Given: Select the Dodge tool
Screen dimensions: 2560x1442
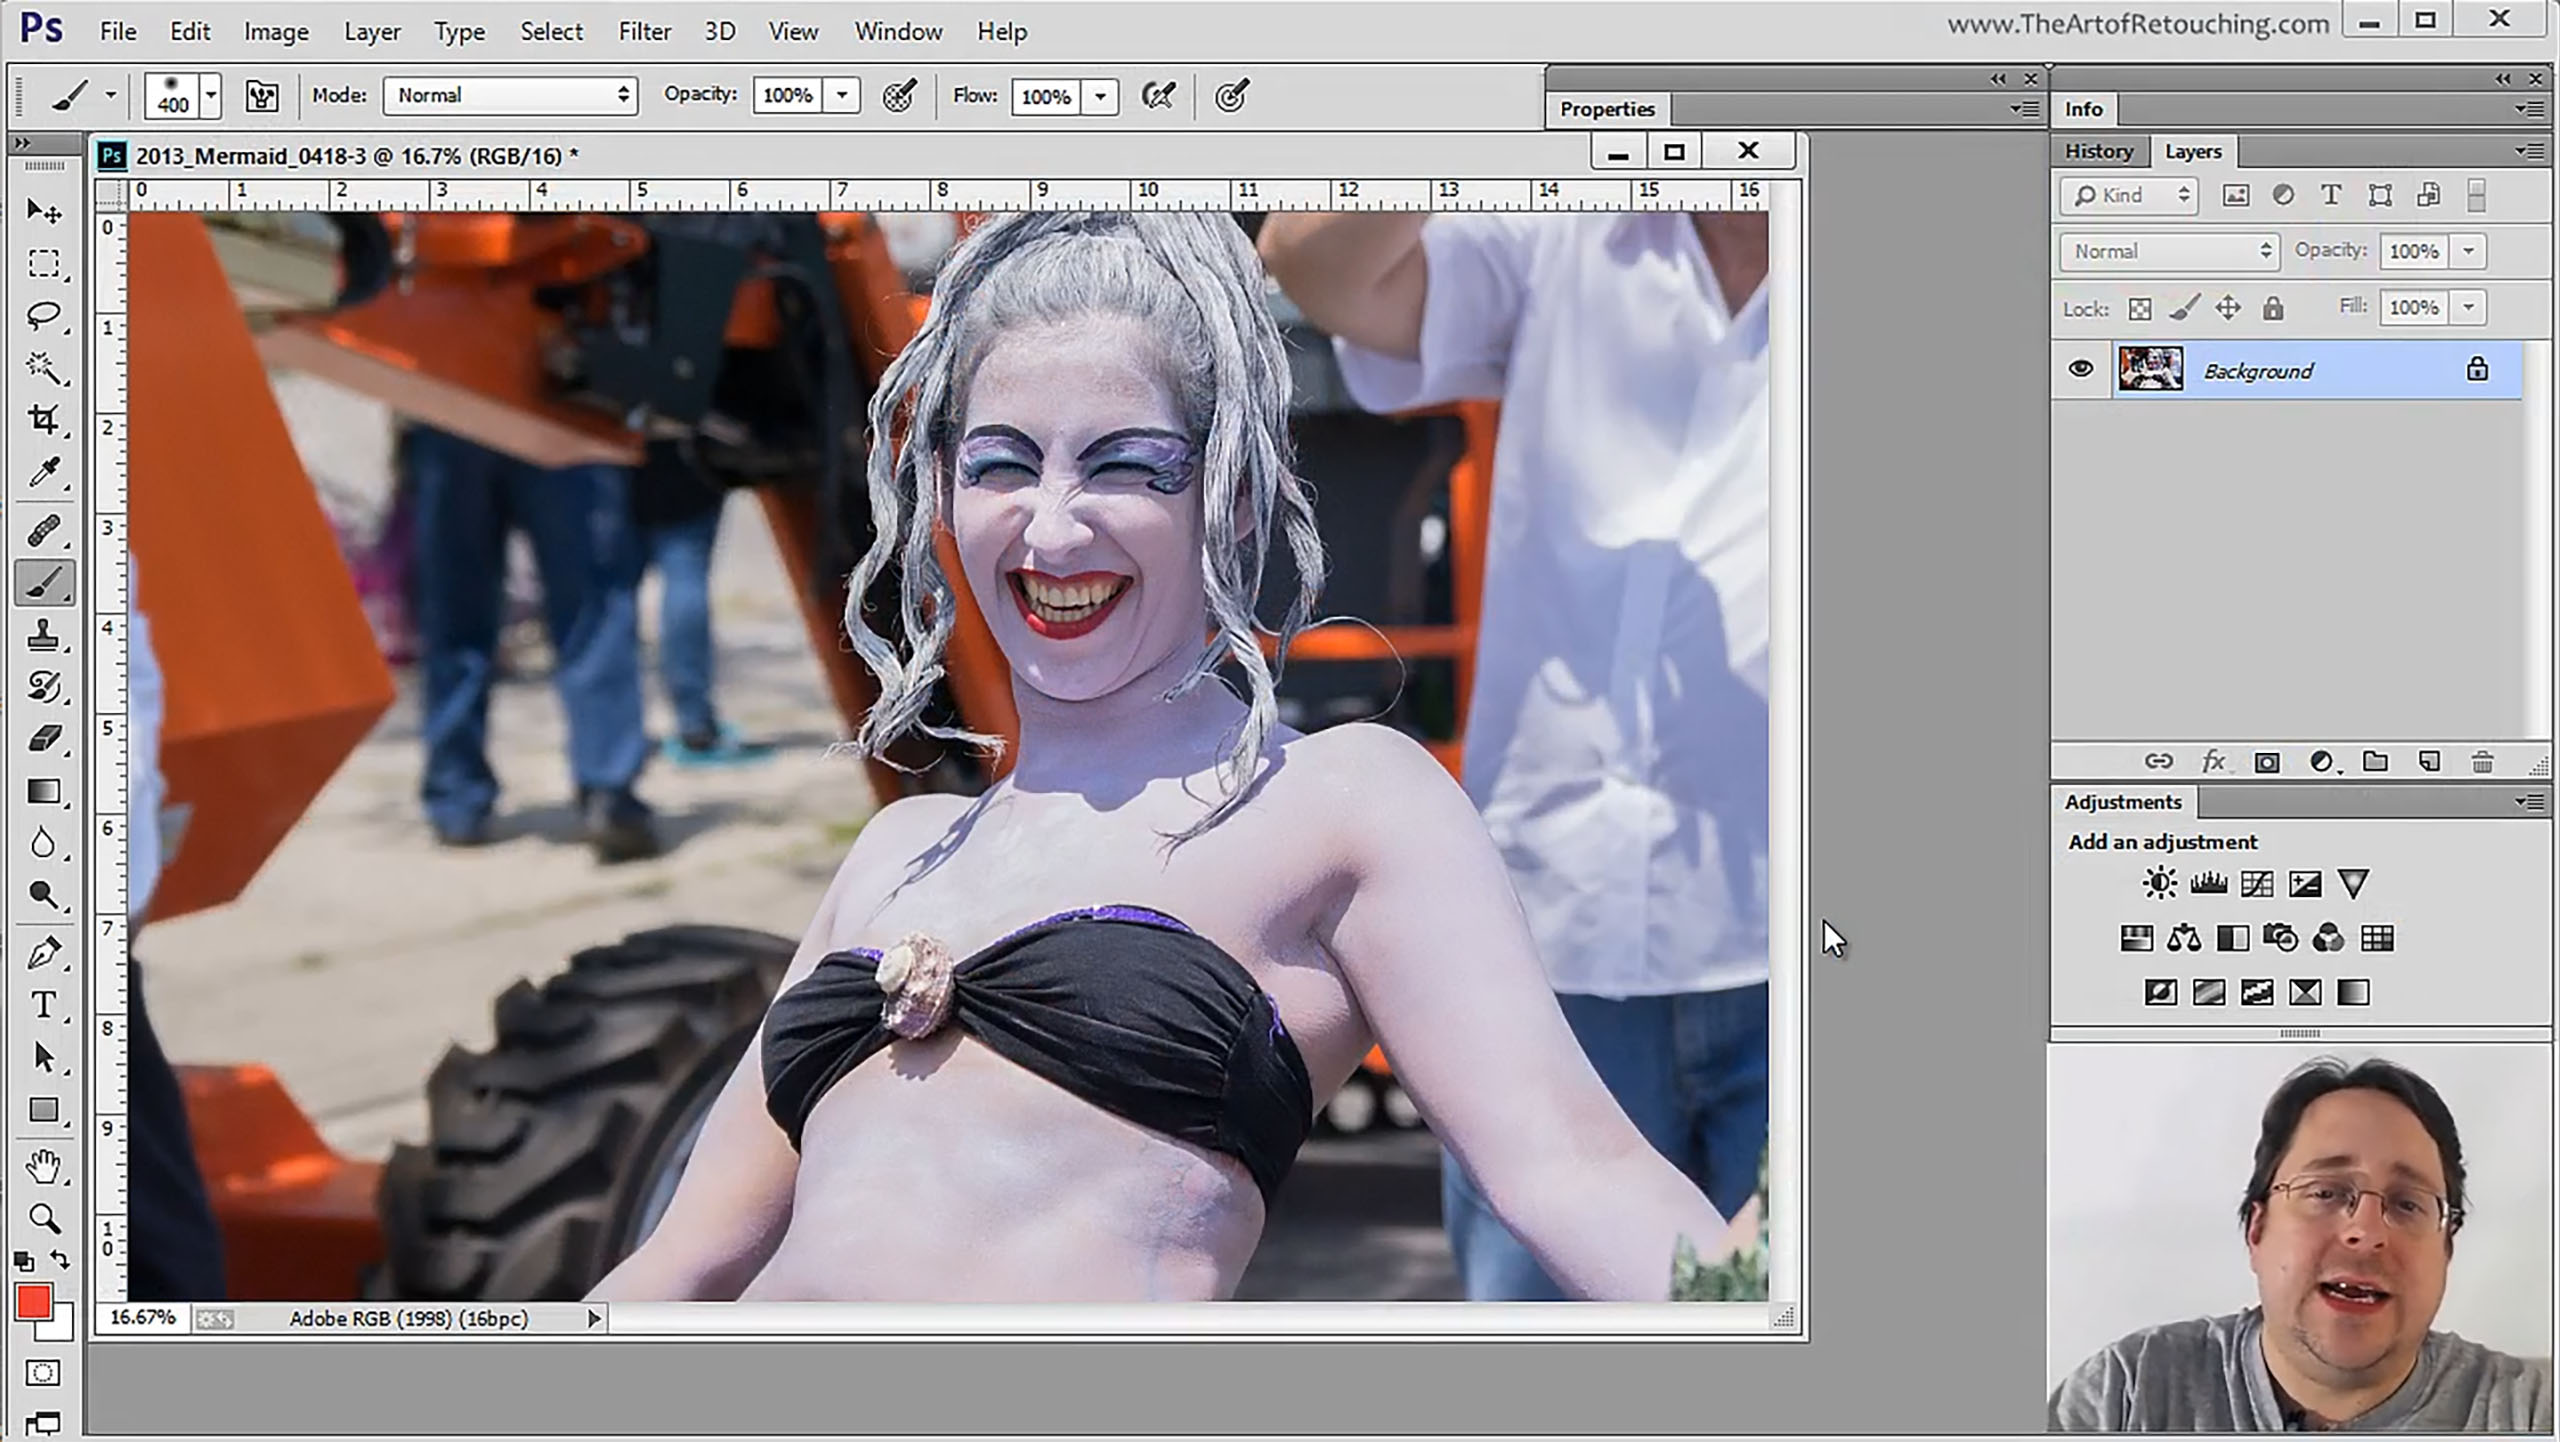Looking at the screenshot, I should [43, 895].
